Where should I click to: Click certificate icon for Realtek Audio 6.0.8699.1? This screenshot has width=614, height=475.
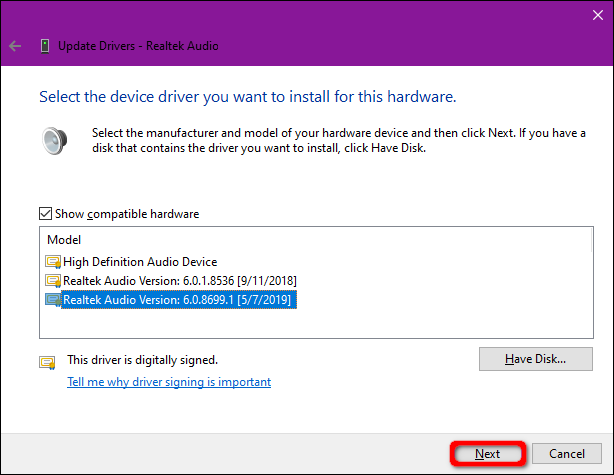(x=53, y=300)
